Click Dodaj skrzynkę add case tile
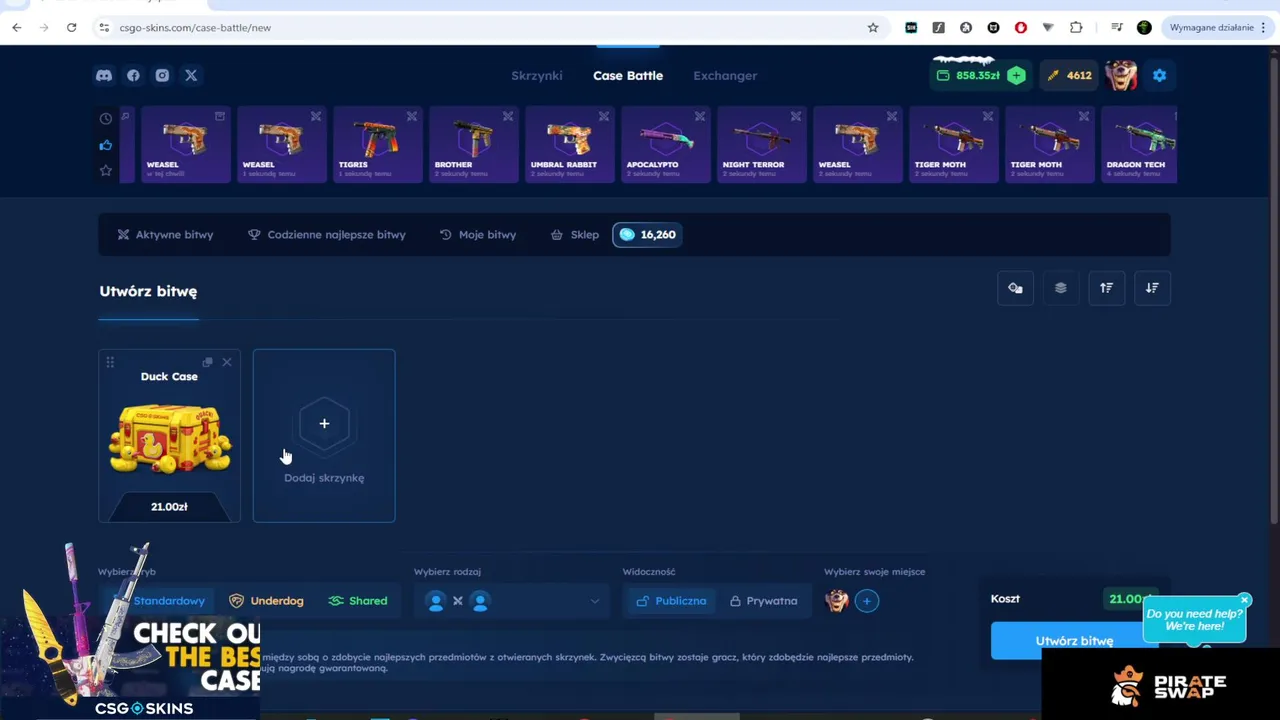 (324, 435)
